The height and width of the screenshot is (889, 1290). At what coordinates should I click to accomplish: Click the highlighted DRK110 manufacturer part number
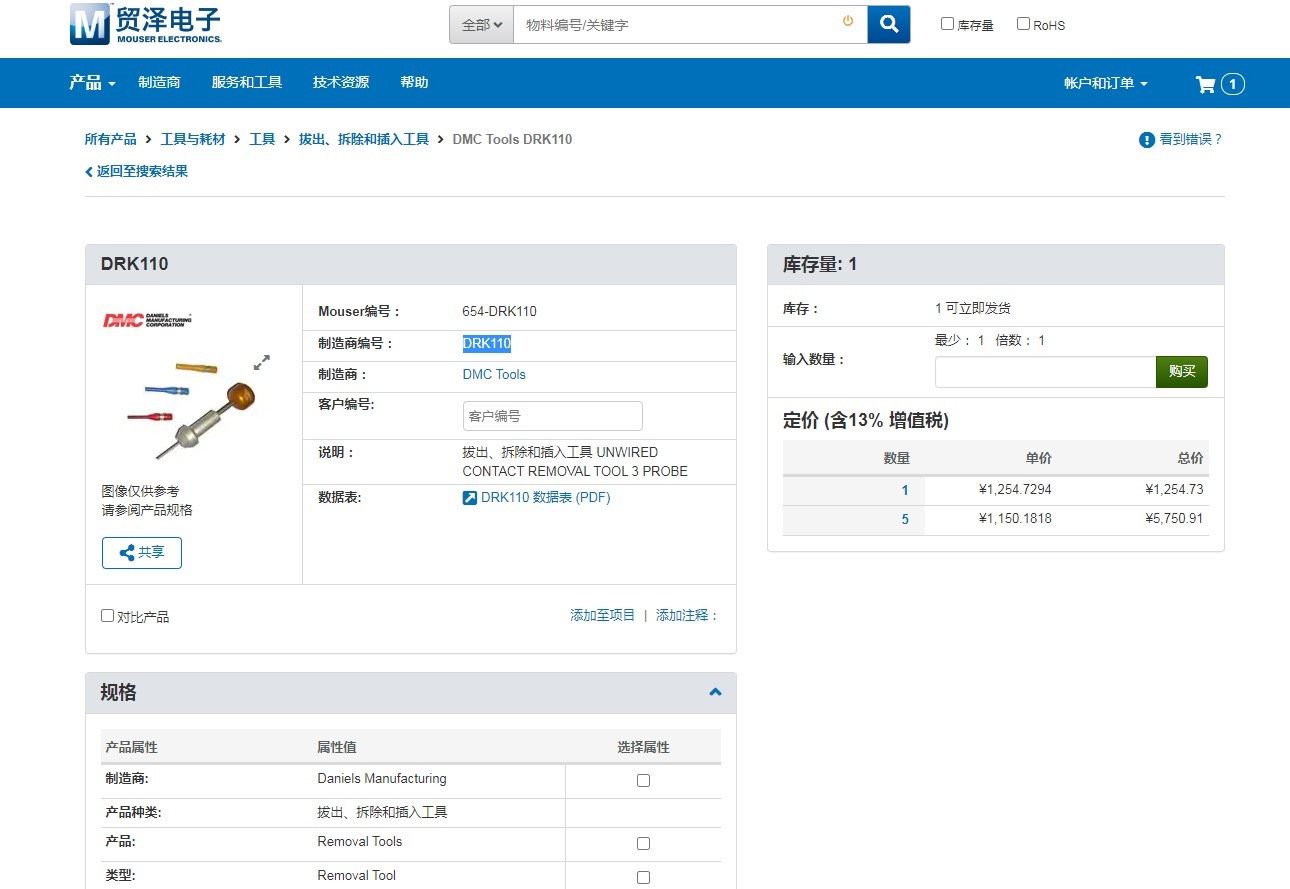click(x=487, y=344)
